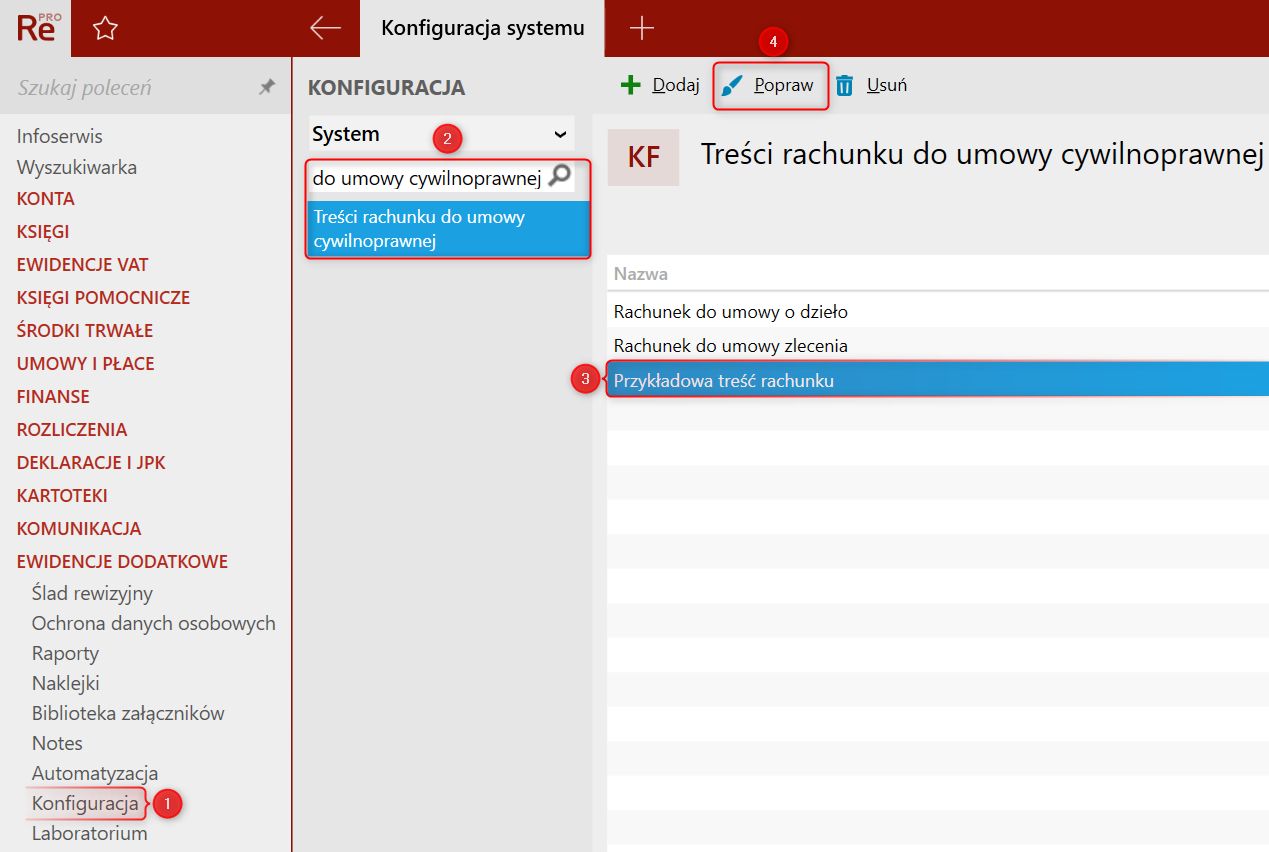Viewport: 1269px width, 852px height.
Task: Pin the command search panel
Action: pos(266,88)
